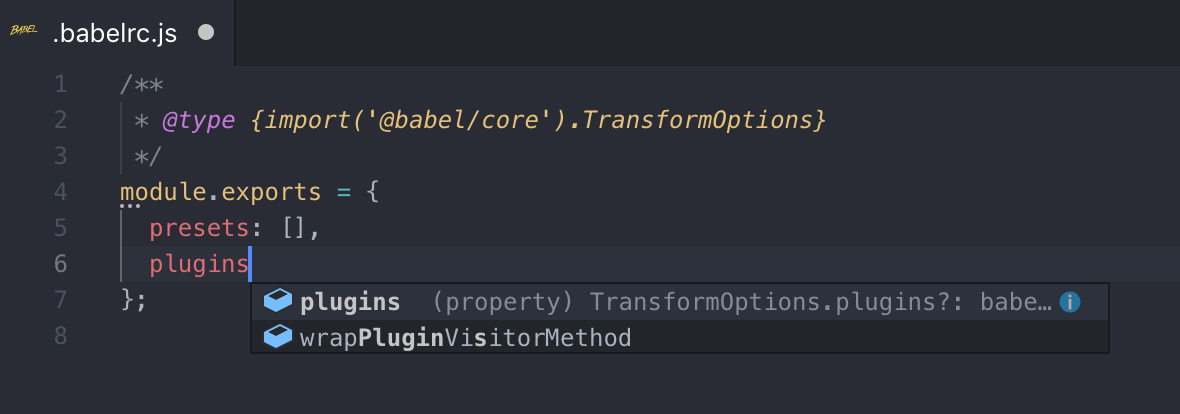Click line number 4 in the gutter

(60, 192)
